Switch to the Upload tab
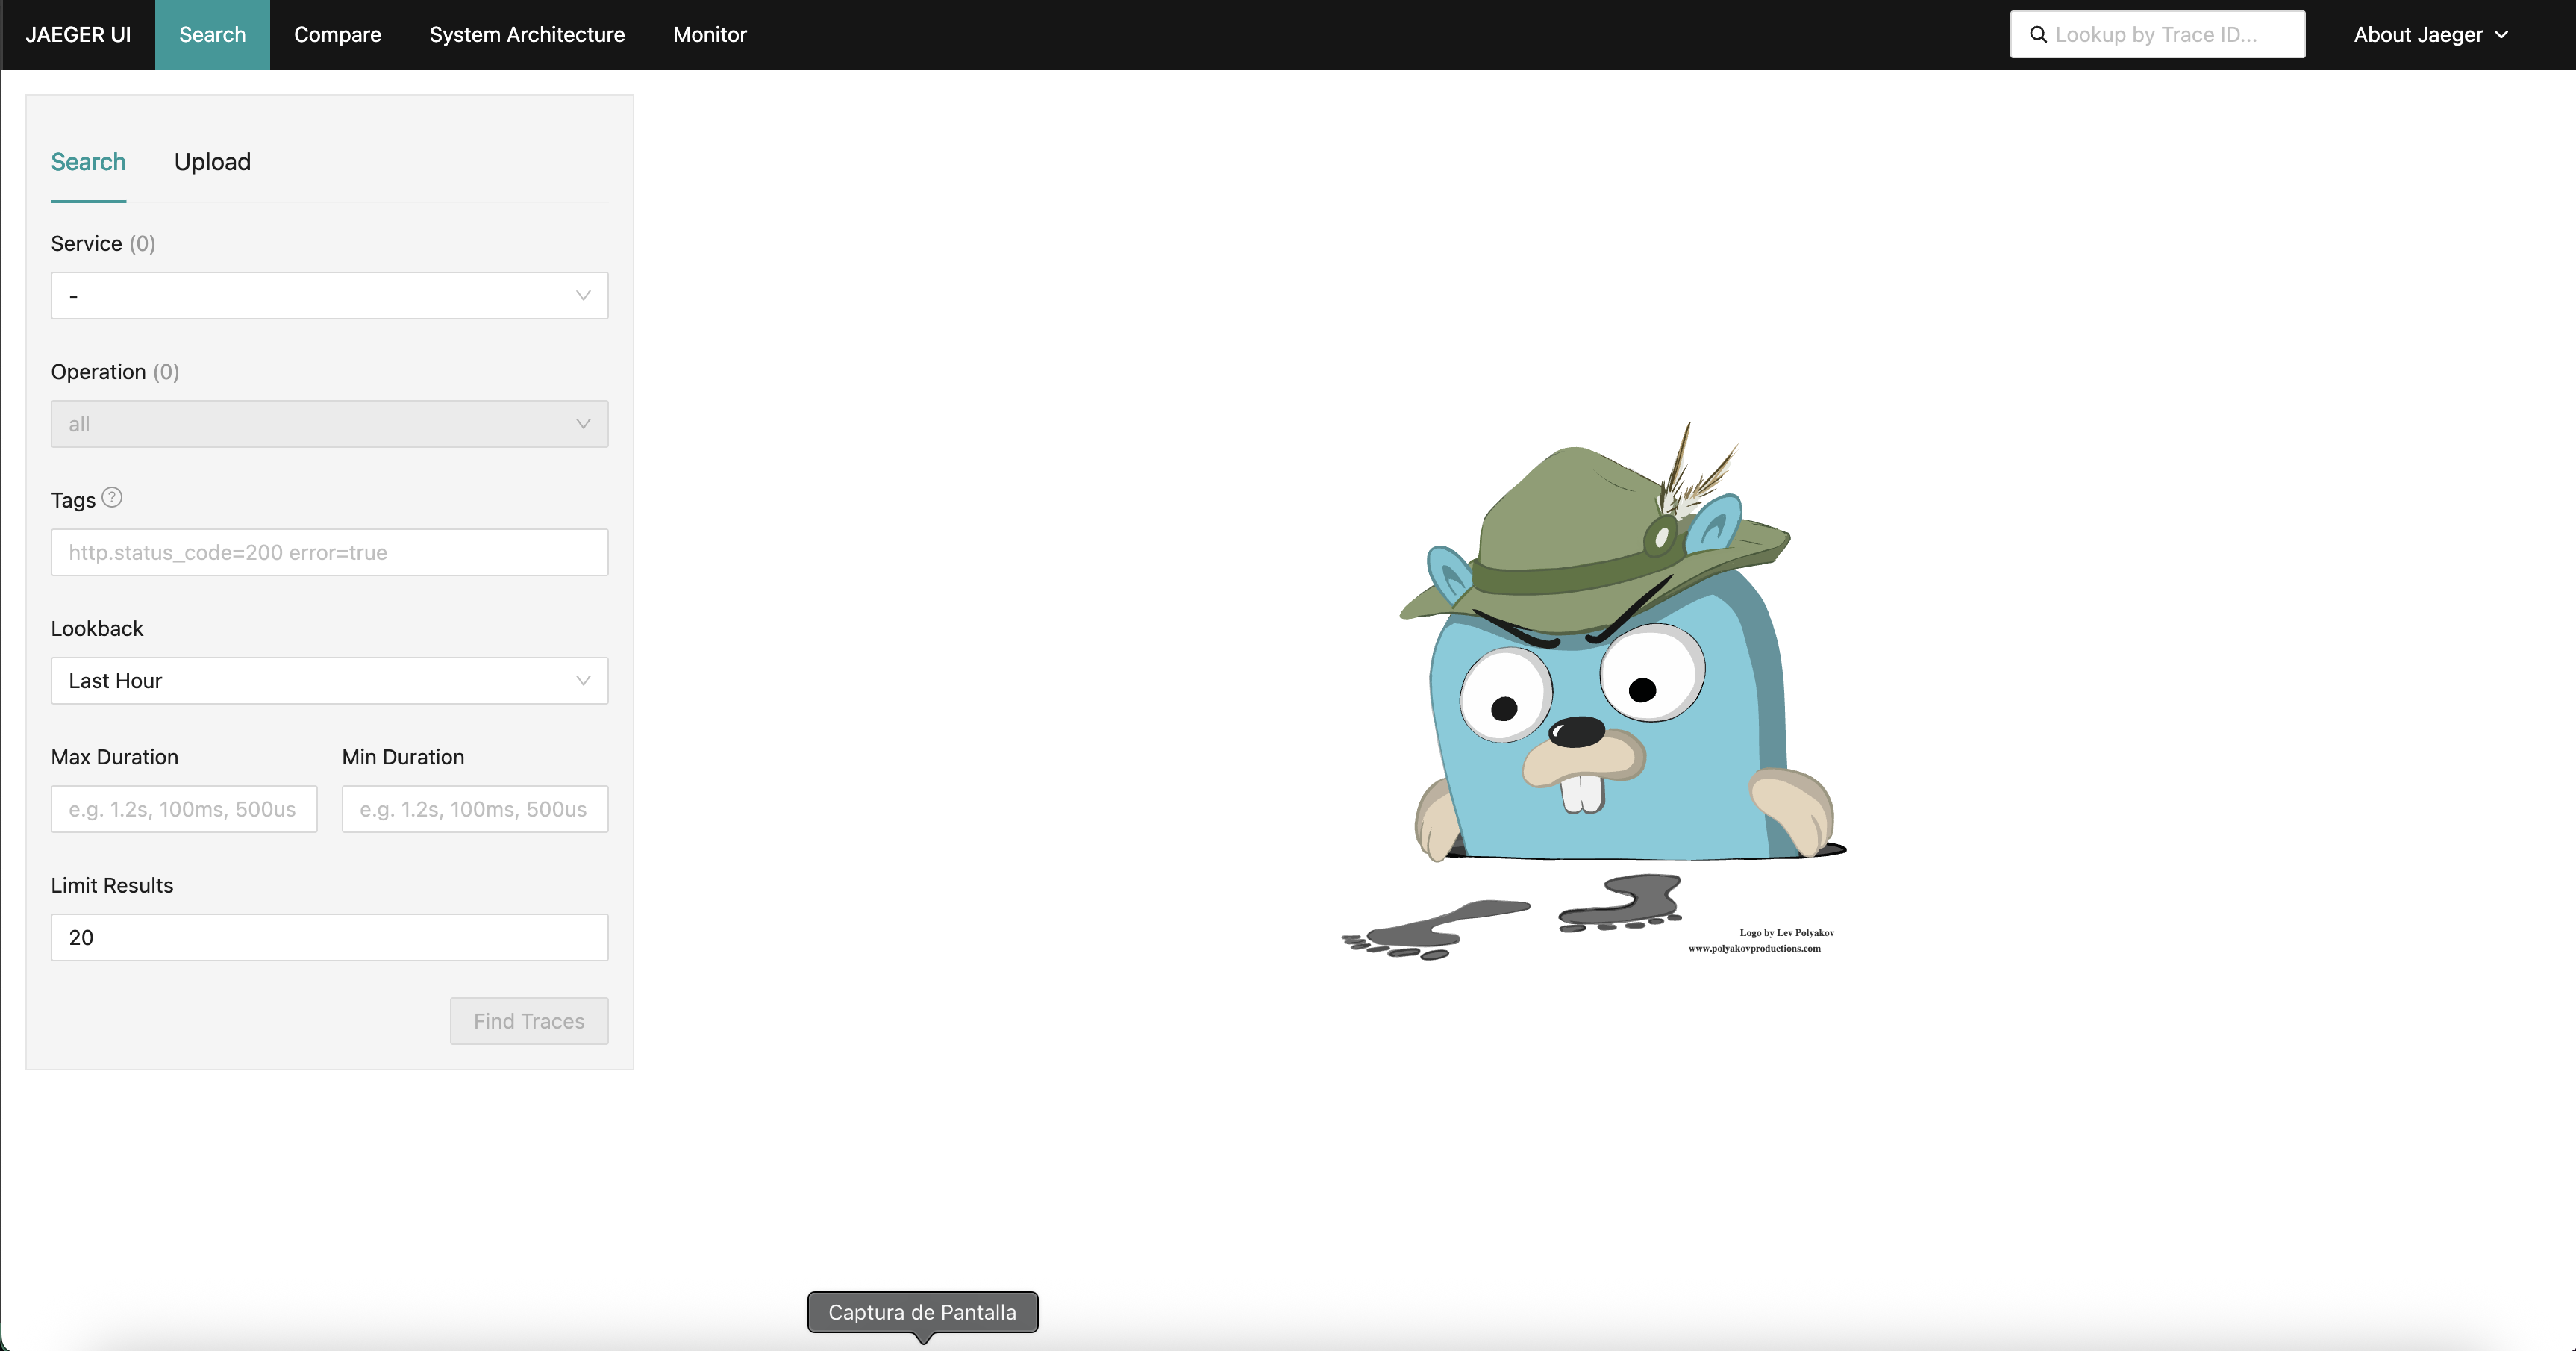The image size is (2576, 1351). click(x=212, y=162)
